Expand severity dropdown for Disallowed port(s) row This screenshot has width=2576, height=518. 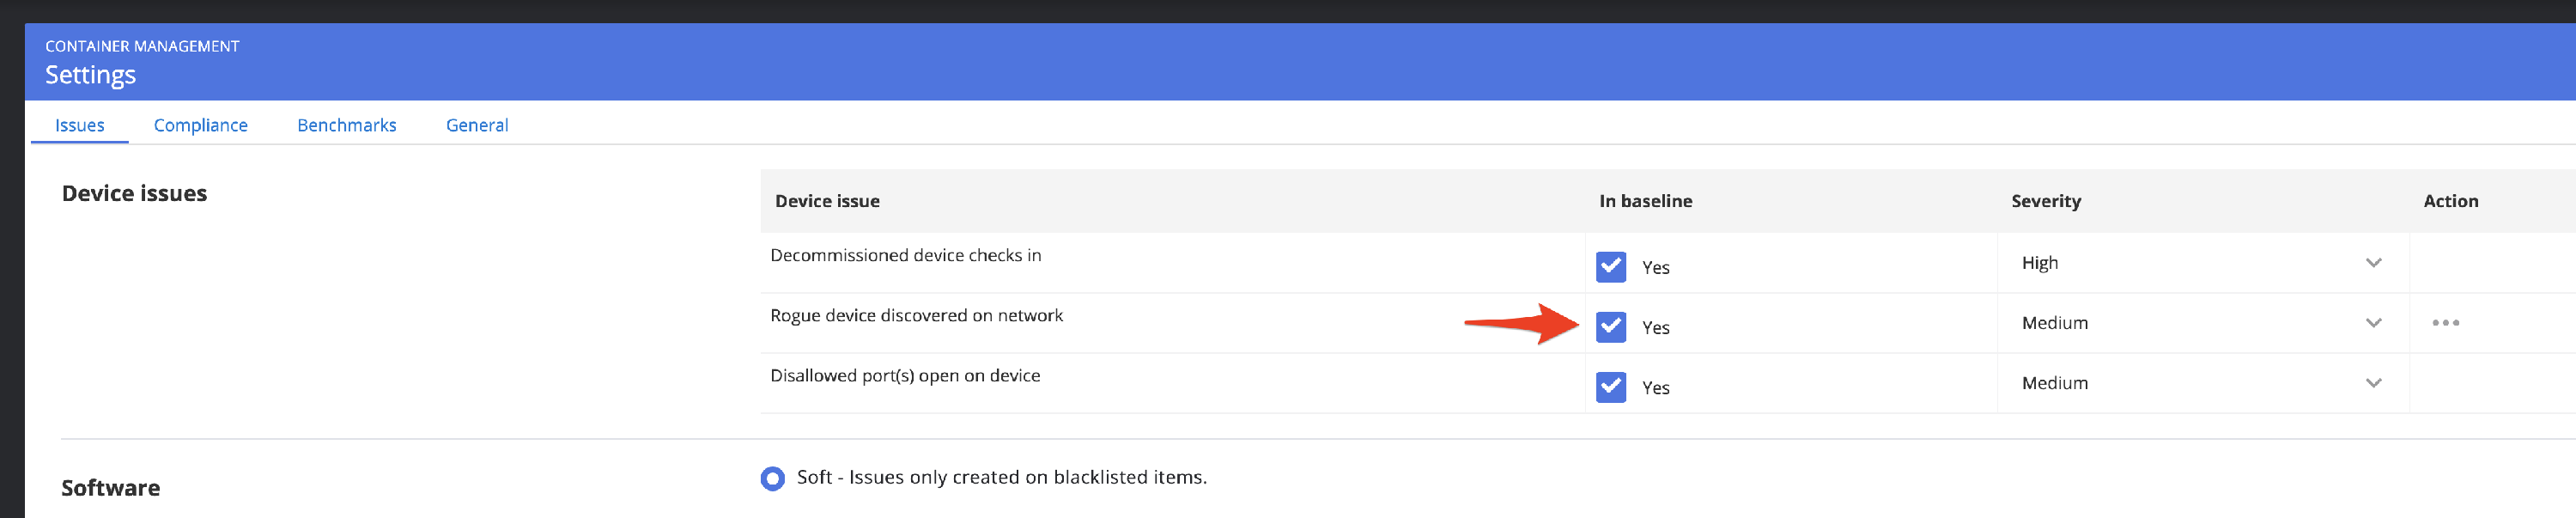pyautogui.click(x=2200, y=383)
